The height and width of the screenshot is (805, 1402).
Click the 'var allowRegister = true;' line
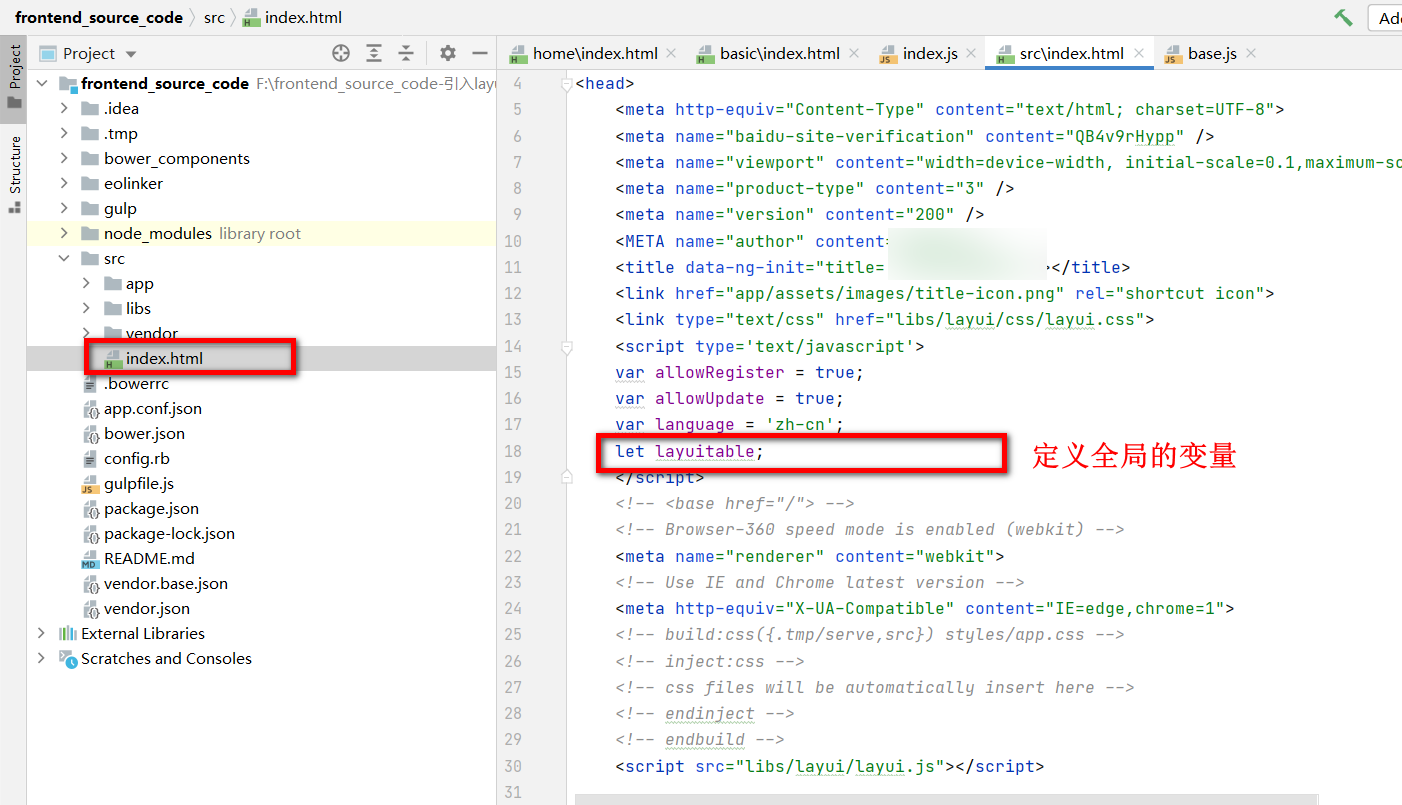click(x=739, y=372)
